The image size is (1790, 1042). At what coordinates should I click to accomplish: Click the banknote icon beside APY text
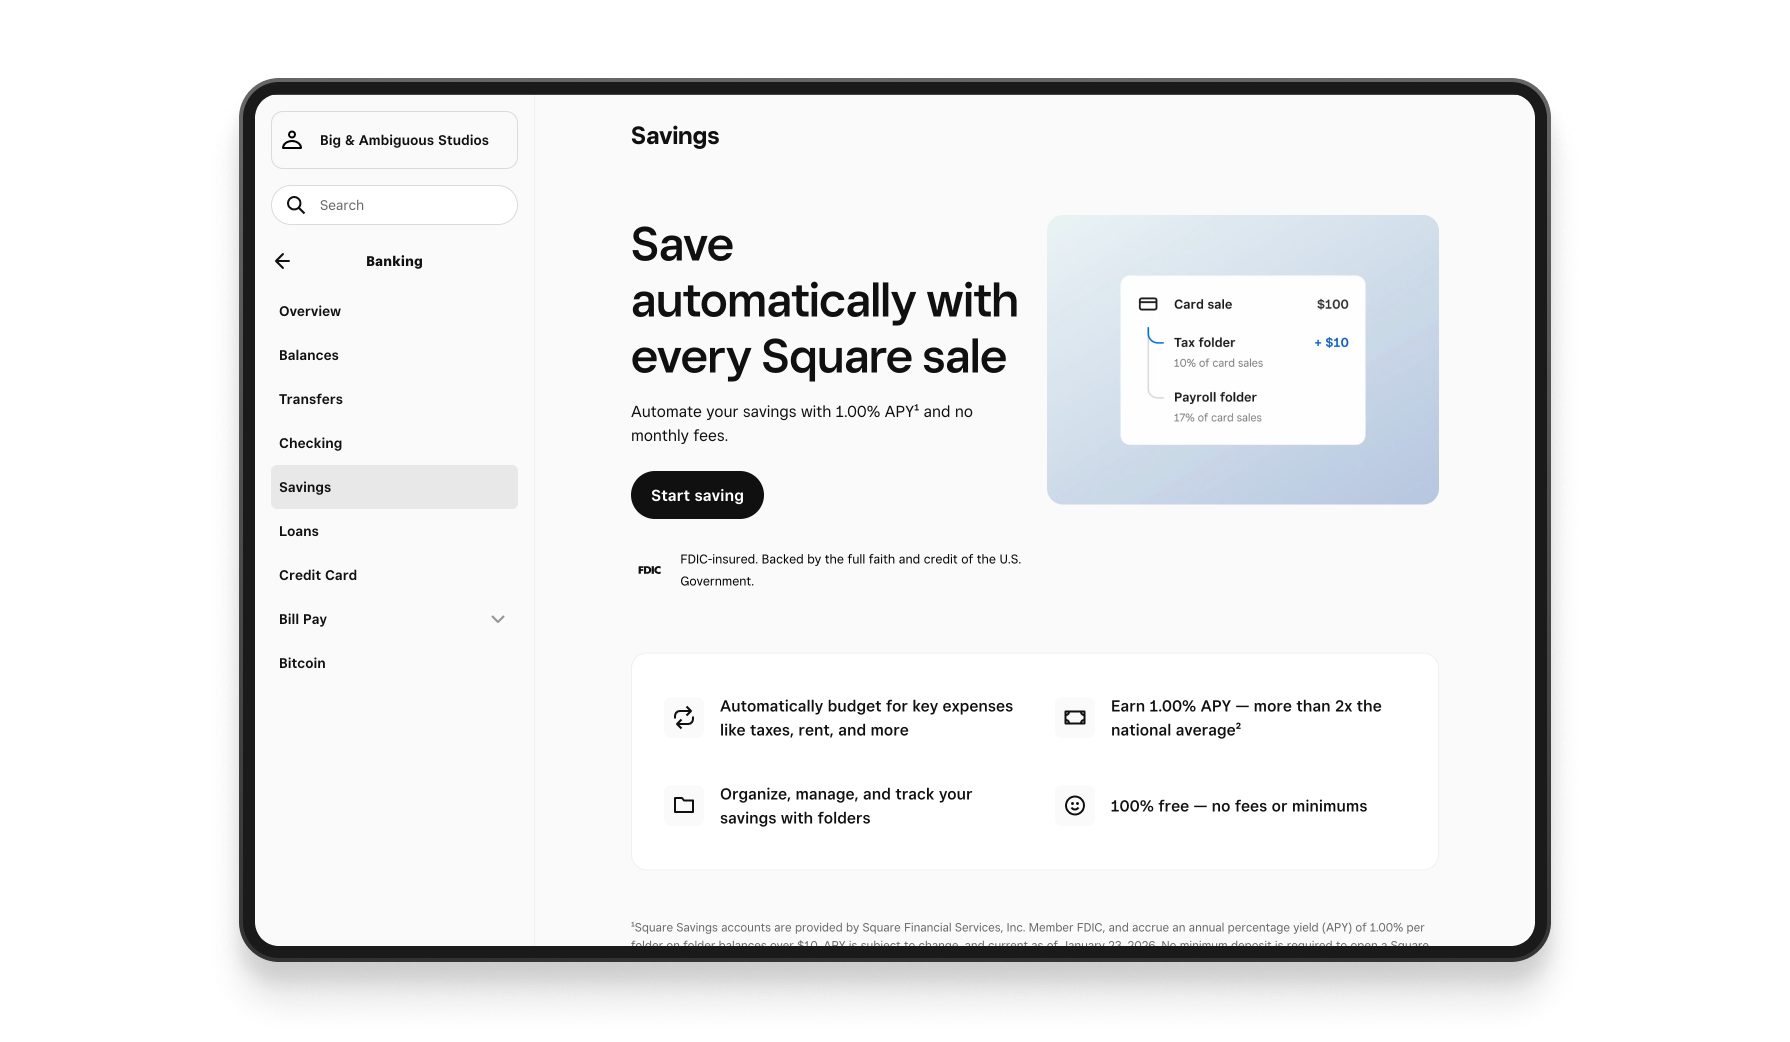point(1074,717)
